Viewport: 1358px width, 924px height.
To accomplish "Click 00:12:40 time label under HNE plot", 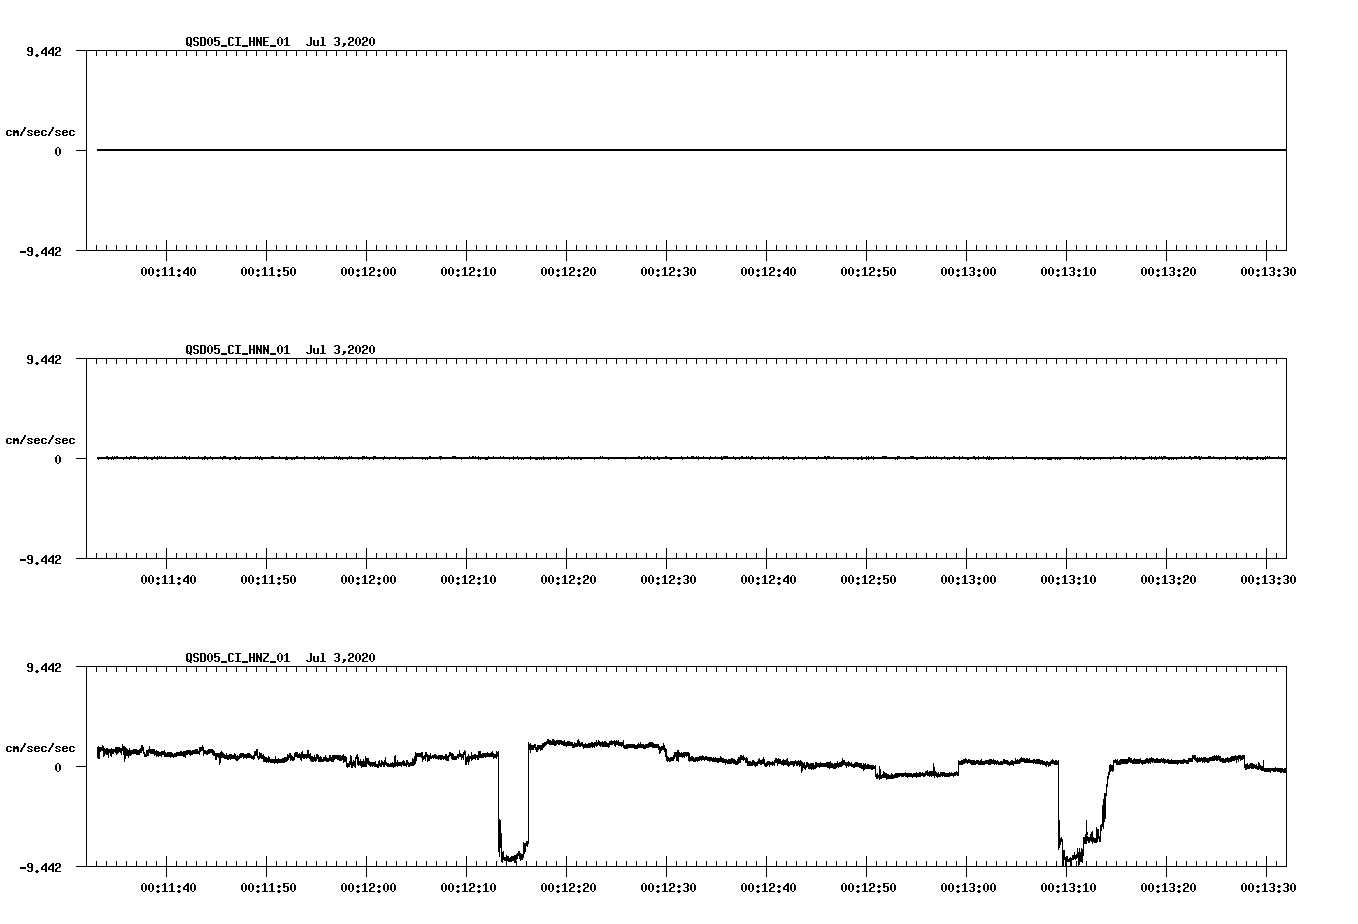I will click(768, 272).
